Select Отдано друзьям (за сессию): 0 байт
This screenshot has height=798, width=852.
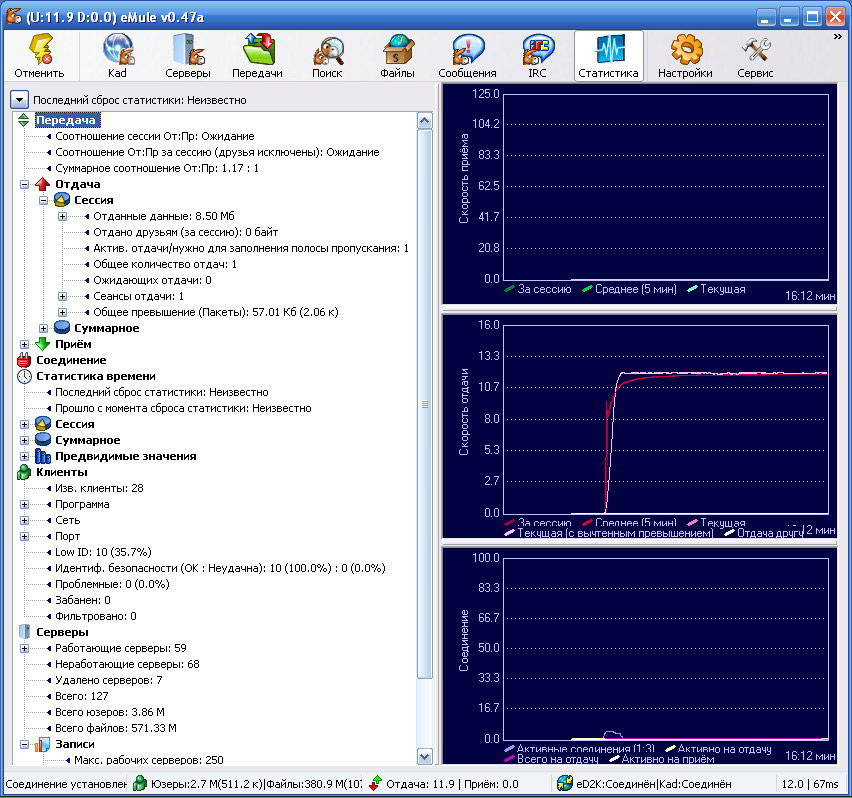185,232
